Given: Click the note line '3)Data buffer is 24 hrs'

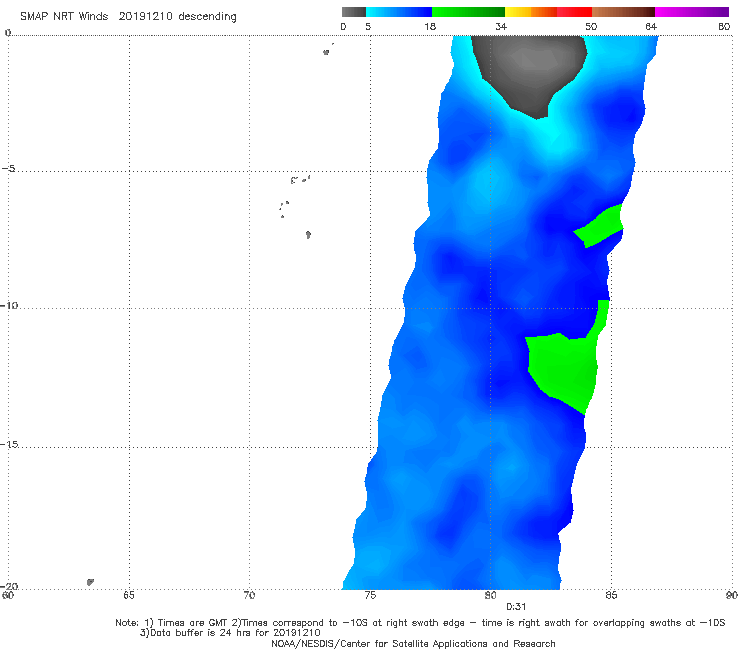Looking at the screenshot, I should [230, 633].
